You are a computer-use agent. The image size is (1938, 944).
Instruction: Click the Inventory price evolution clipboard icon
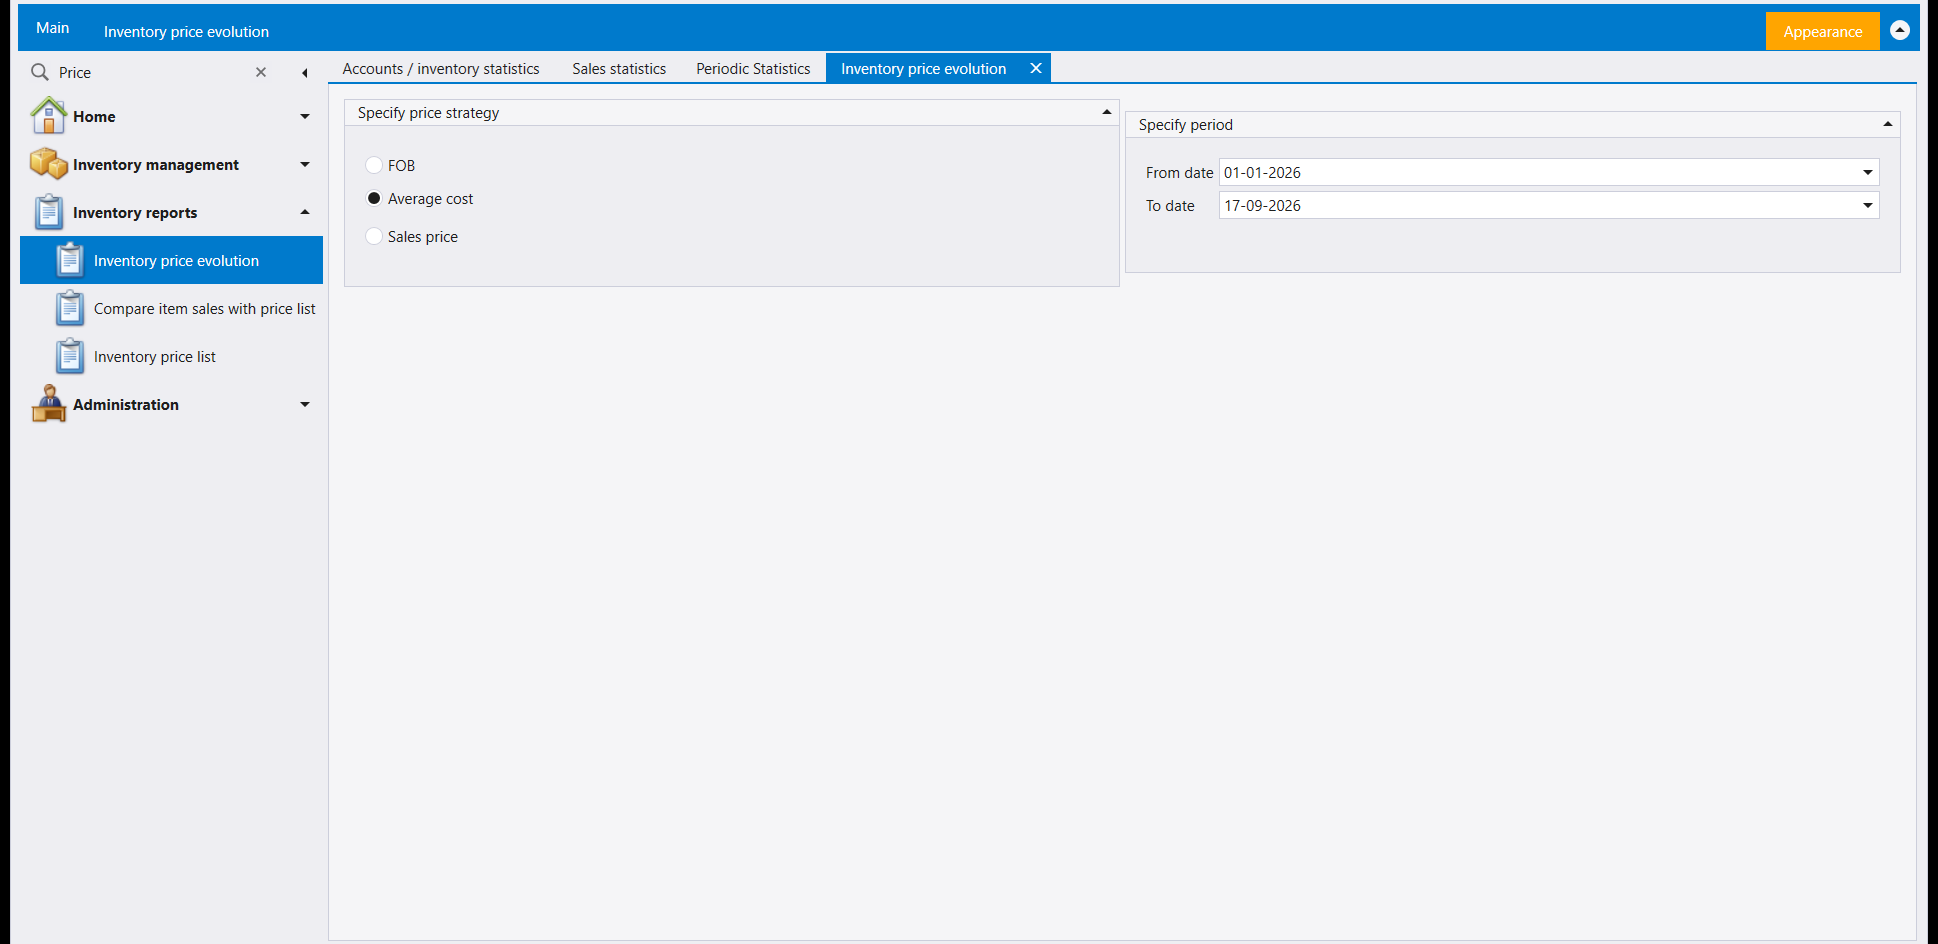pyautogui.click(x=70, y=260)
